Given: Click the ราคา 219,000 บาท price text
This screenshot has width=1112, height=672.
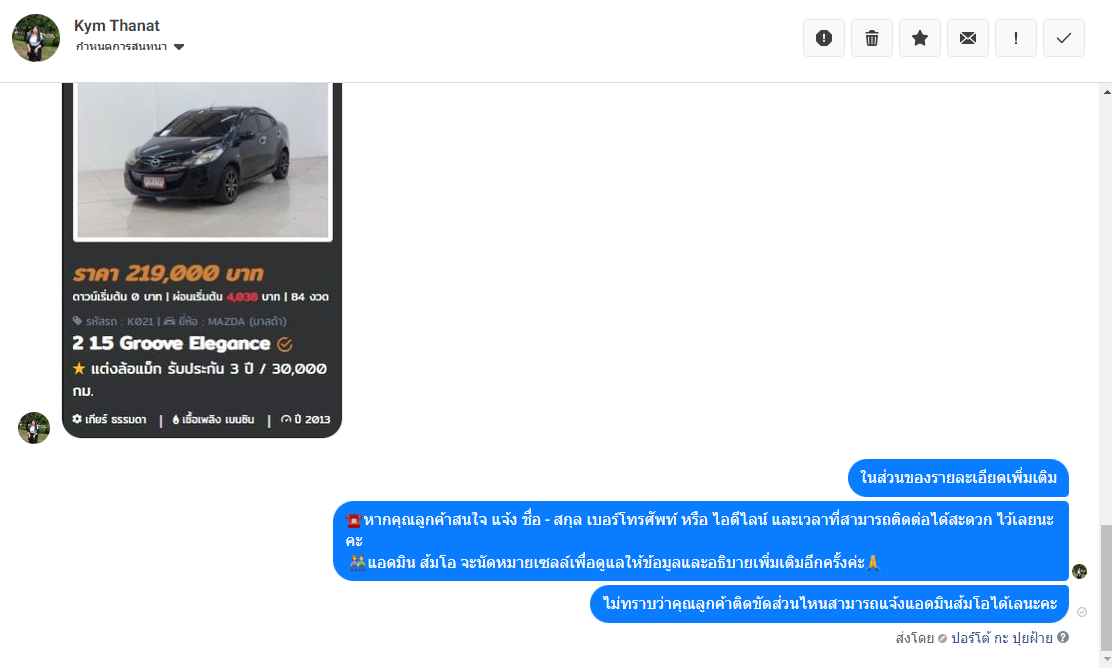Looking at the screenshot, I should pyautogui.click(x=168, y=273).
